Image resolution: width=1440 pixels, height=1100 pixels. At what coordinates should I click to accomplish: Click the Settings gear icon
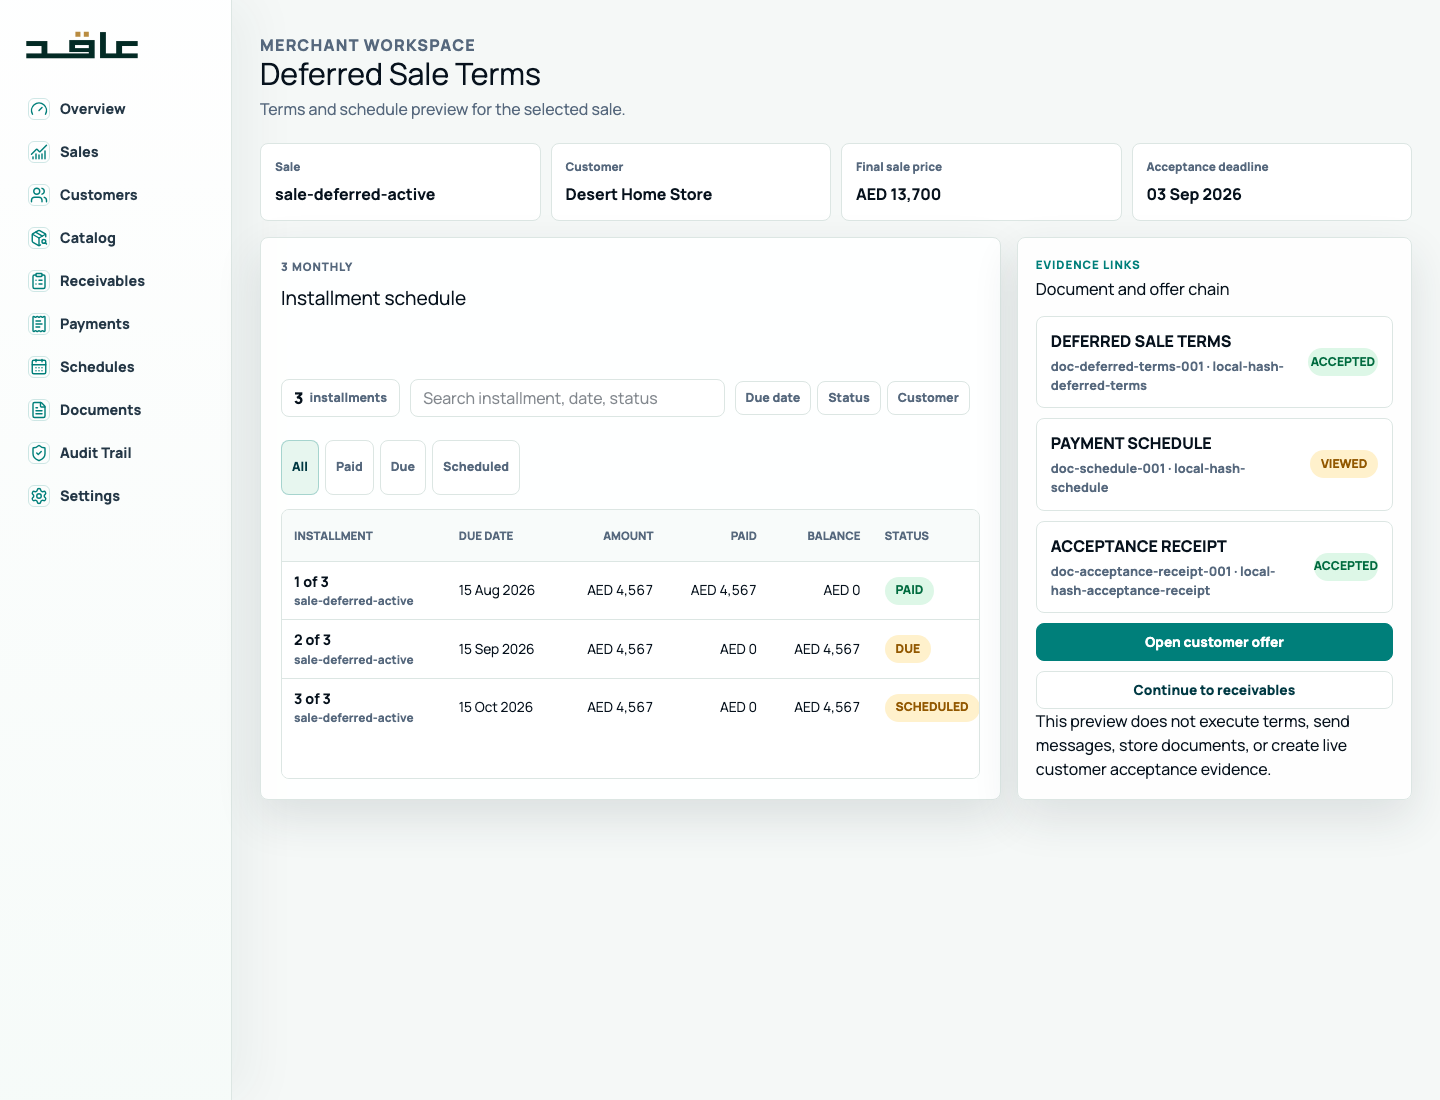39,496
